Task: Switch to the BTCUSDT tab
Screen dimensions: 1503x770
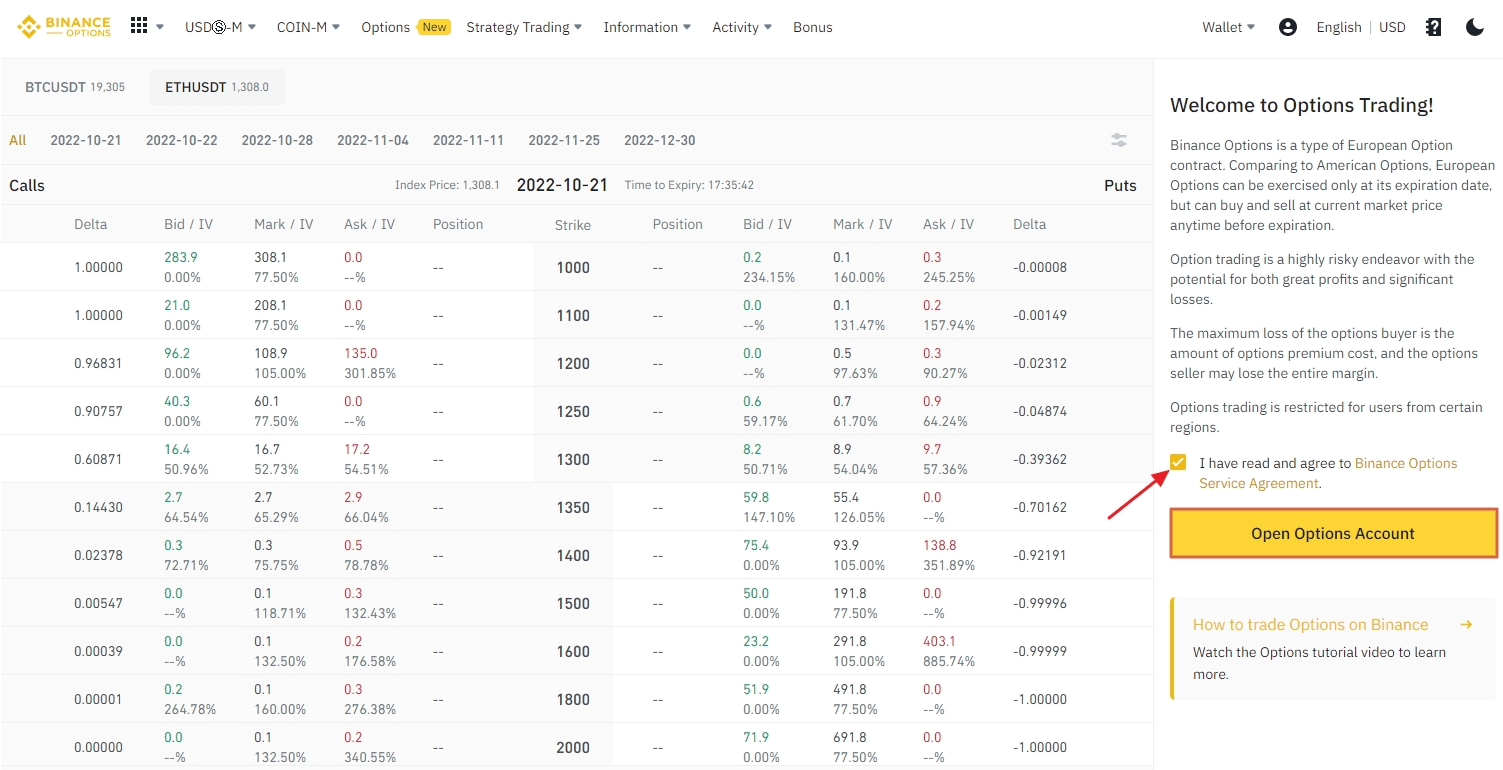Action: (x=75, y=87)
